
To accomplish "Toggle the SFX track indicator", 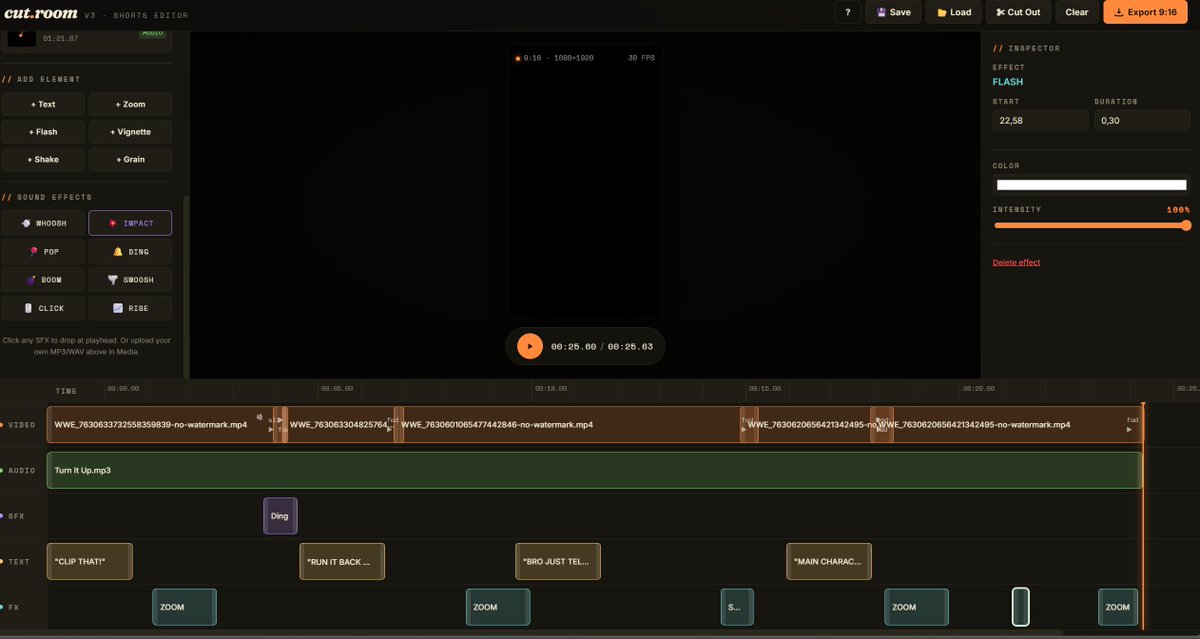I will pos(10,515).
